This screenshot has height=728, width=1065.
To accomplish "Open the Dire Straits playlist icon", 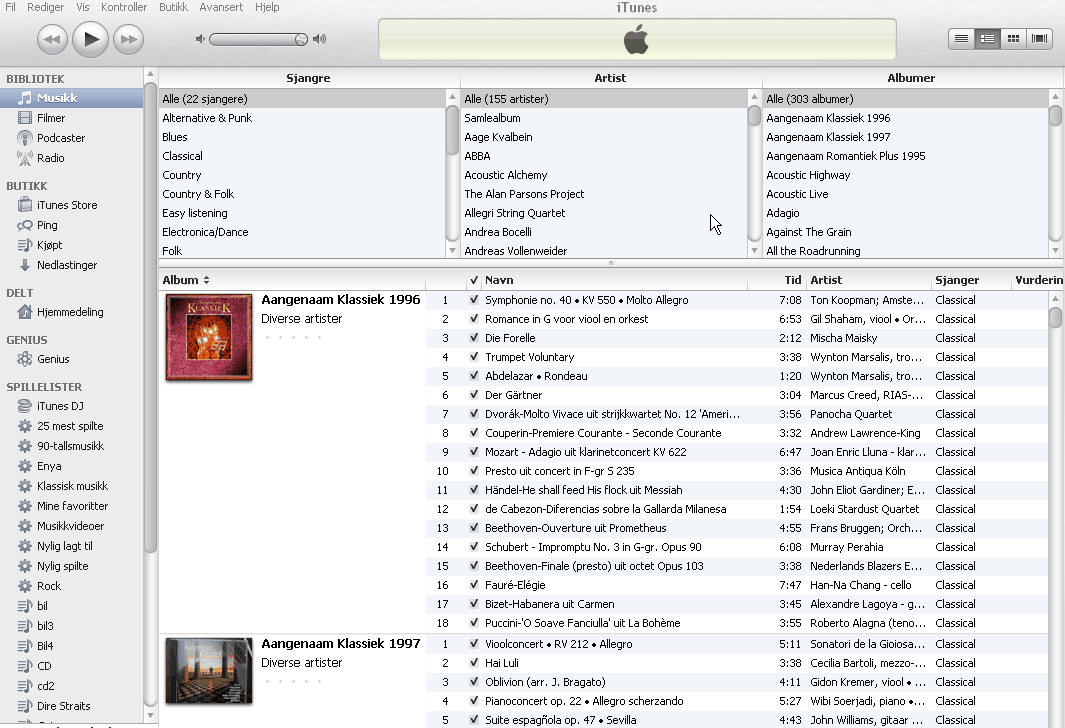I will point(24,706).
